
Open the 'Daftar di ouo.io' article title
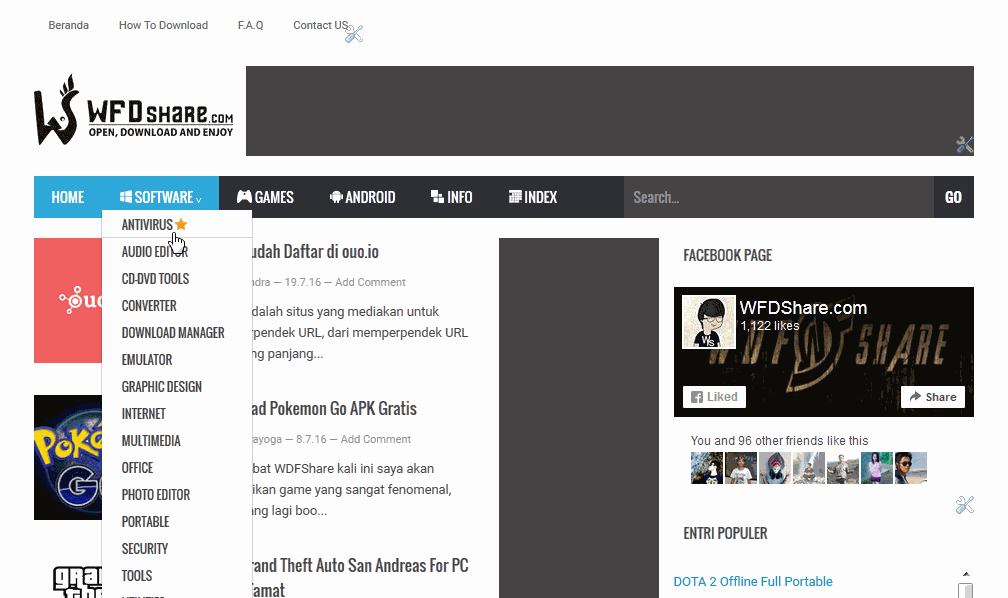[x=316, y=251]
